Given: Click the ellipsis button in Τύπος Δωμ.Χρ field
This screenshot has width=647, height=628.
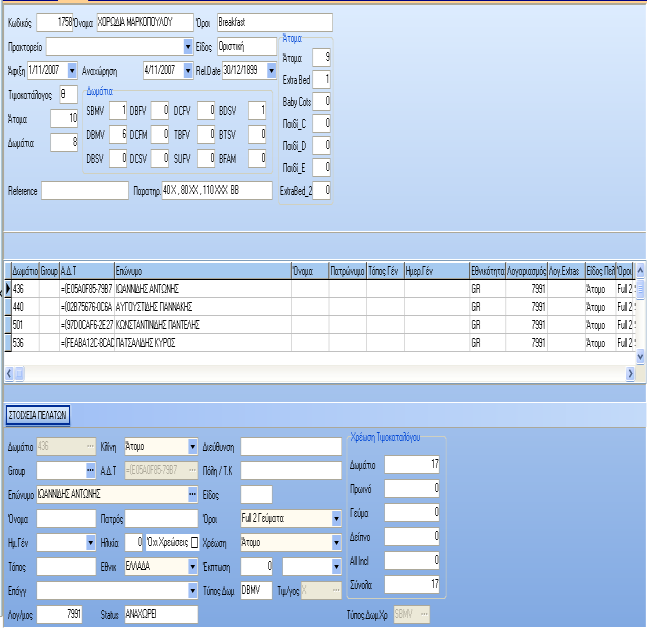Looking at the screenshot, I should tap(424, 614).
